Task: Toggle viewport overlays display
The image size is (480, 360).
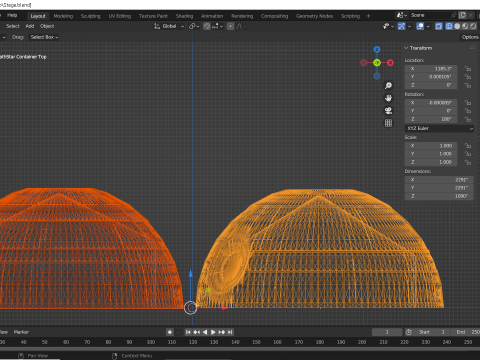Action: pos(420,26)
